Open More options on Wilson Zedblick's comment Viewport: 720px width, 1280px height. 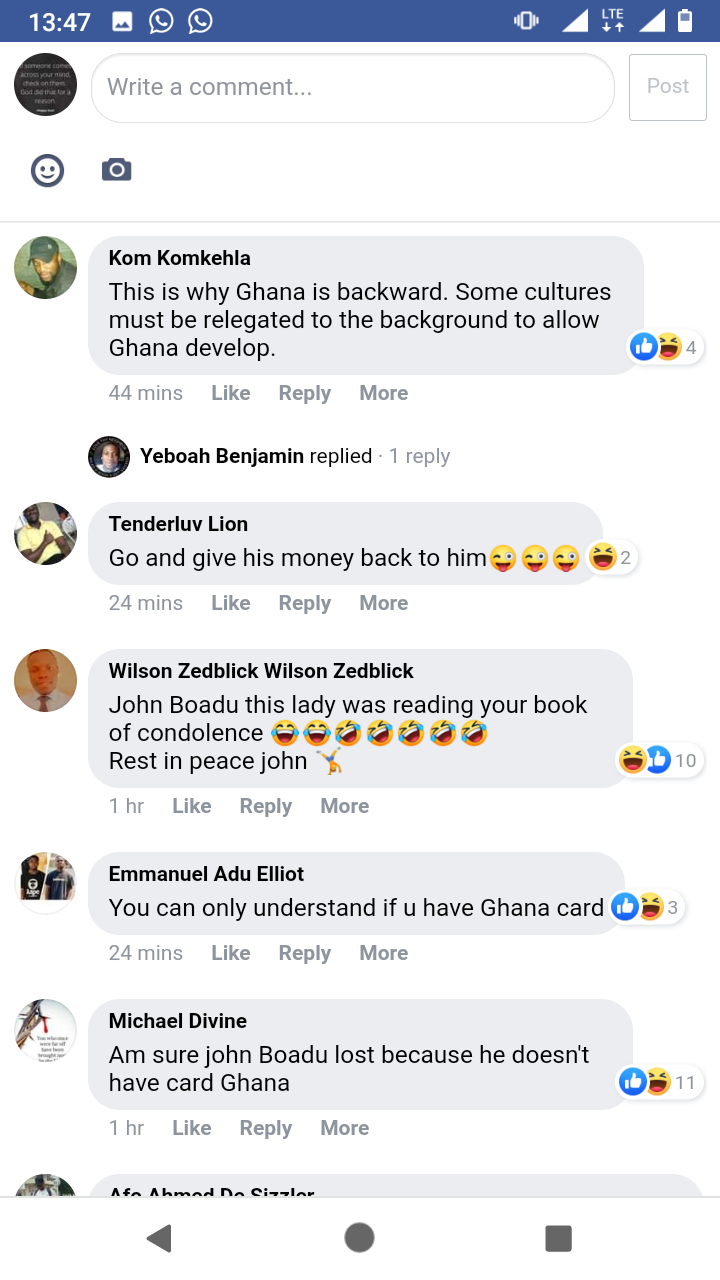tap(345, 806)
